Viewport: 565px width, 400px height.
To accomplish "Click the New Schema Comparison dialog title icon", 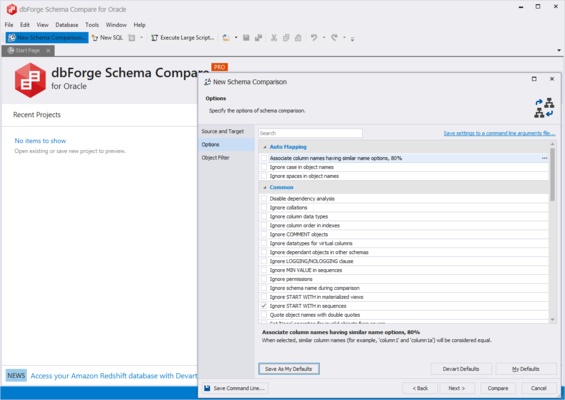I will pyautogui.click(x=207, y=82).
